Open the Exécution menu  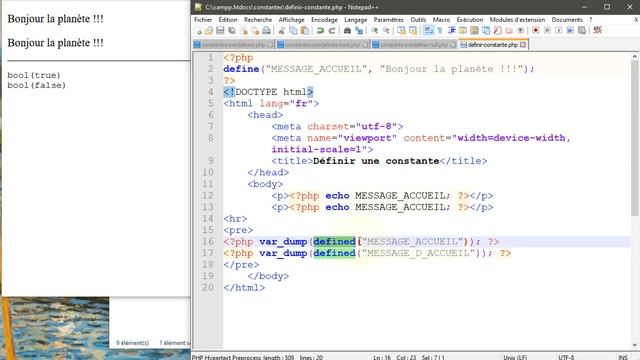470,20
